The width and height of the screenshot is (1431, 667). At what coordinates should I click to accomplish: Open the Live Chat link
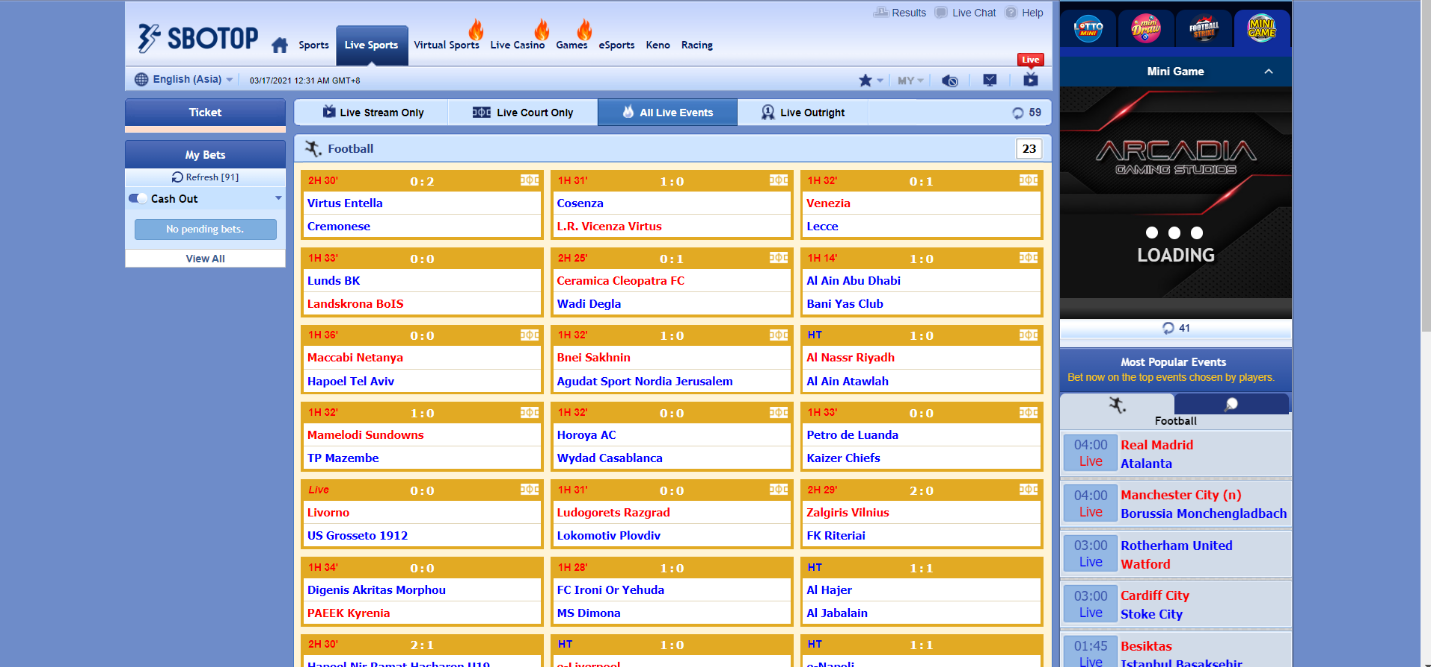966,13
